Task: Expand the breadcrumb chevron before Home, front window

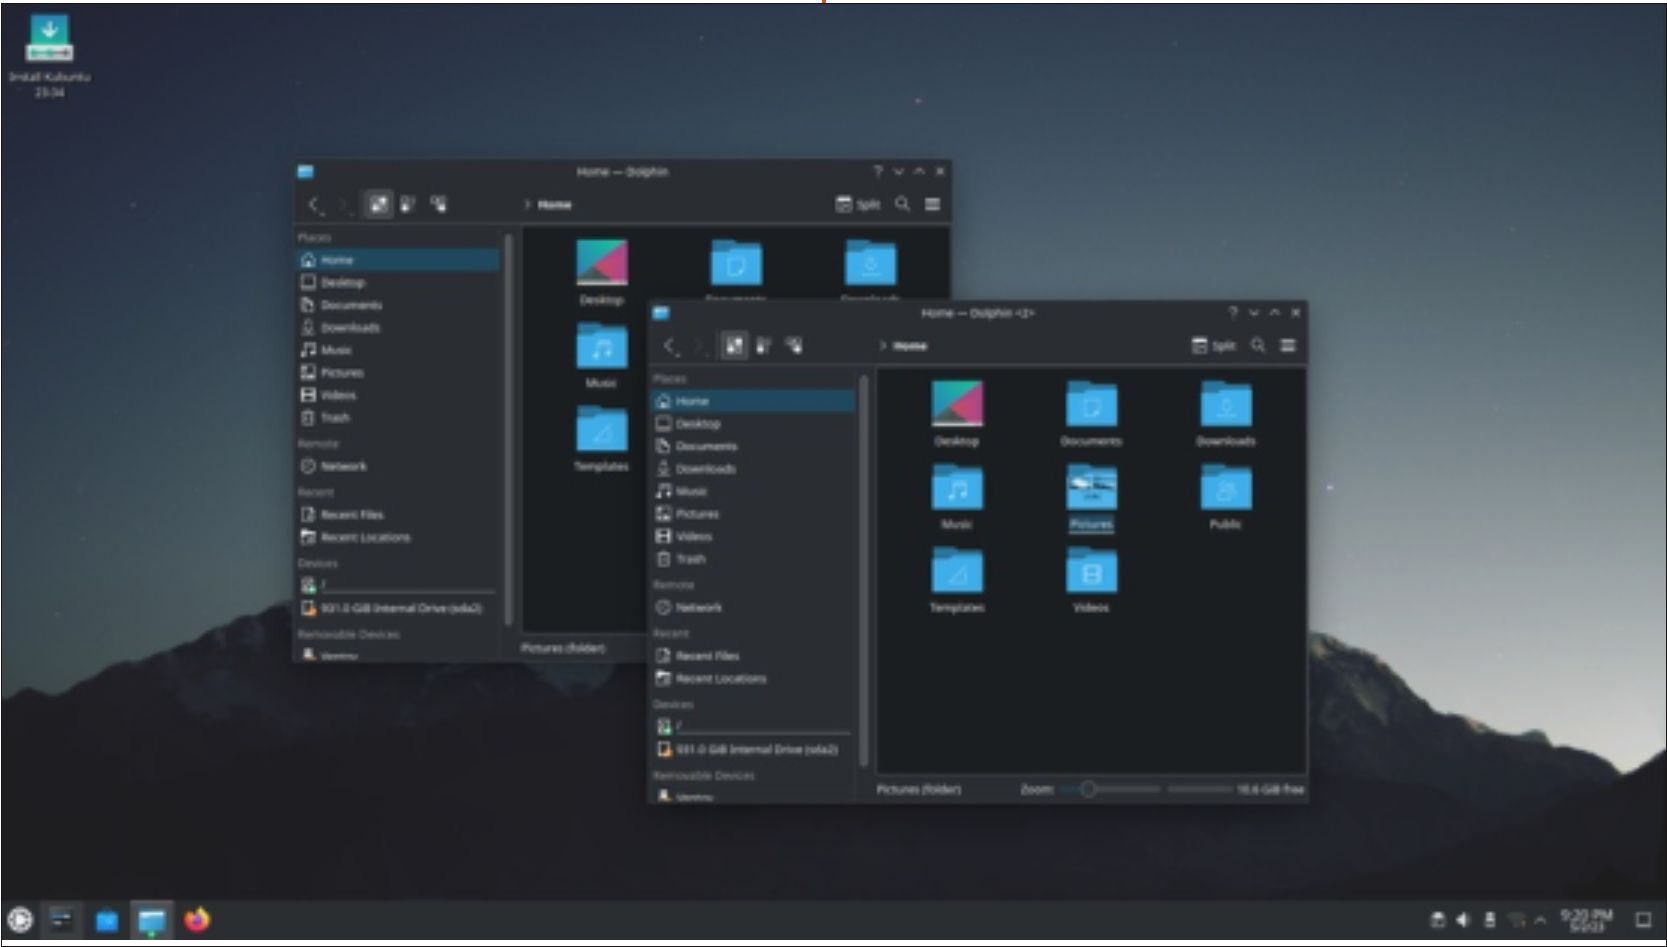Action: 883,346
